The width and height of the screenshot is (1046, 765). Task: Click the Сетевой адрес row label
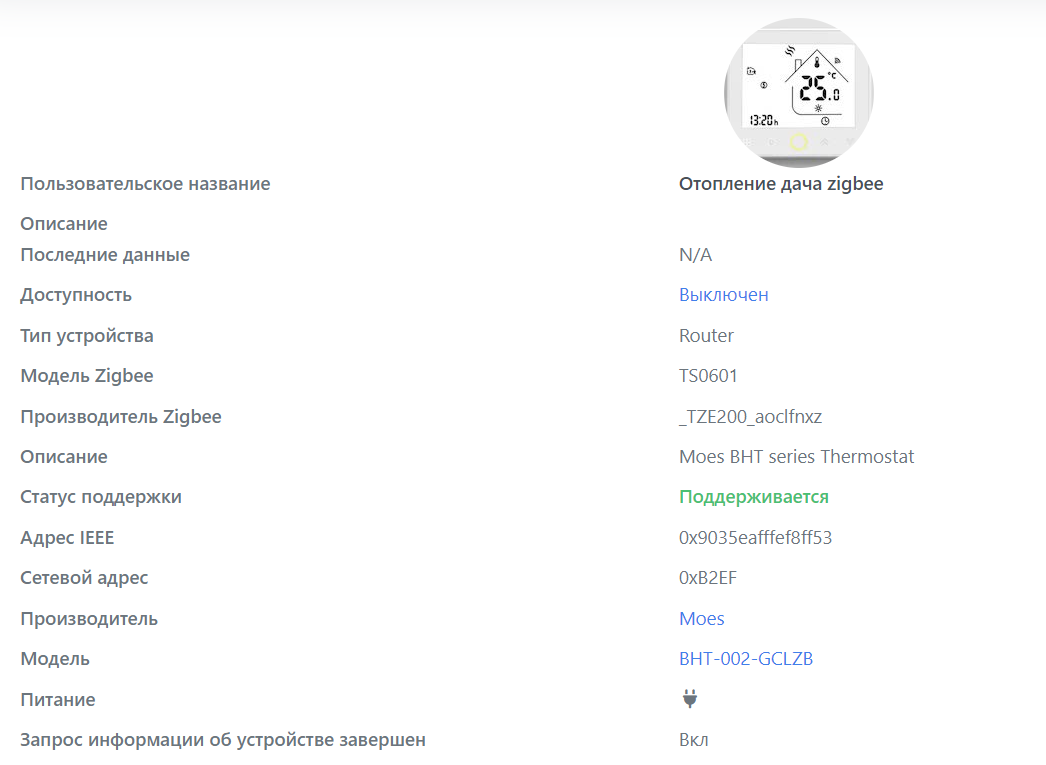[86, 577]
